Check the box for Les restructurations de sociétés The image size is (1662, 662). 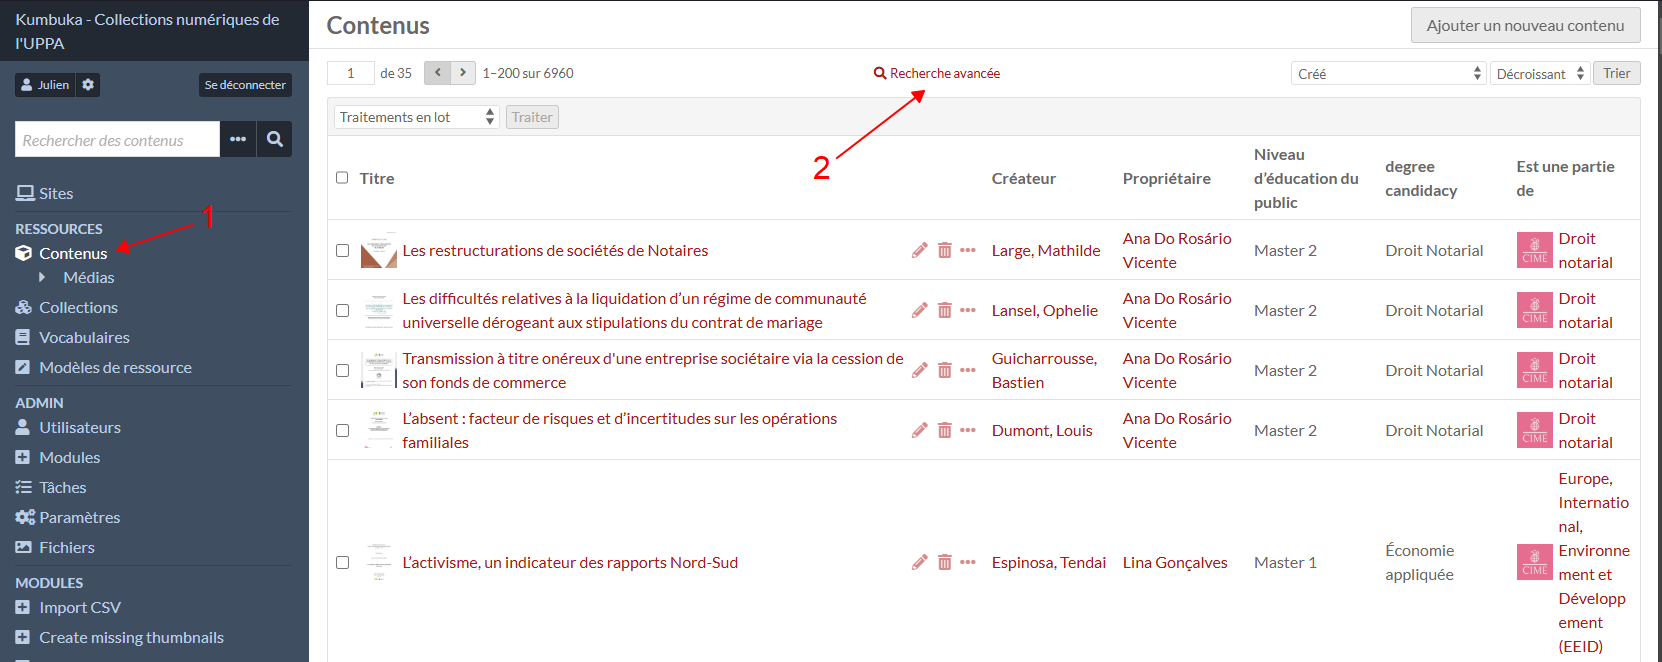click(342, 250)
